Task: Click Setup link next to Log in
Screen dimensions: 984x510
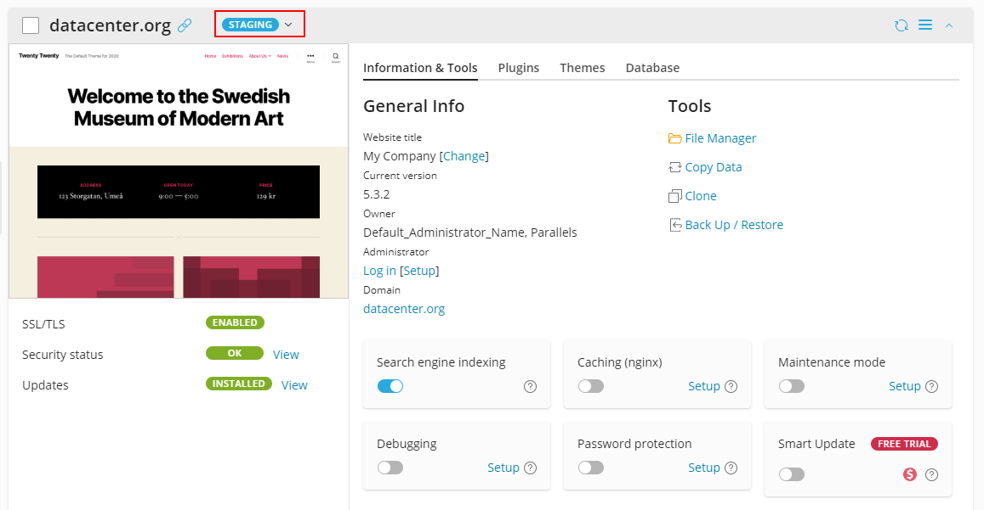Action: pyautogui.click(x=419, y=271)
